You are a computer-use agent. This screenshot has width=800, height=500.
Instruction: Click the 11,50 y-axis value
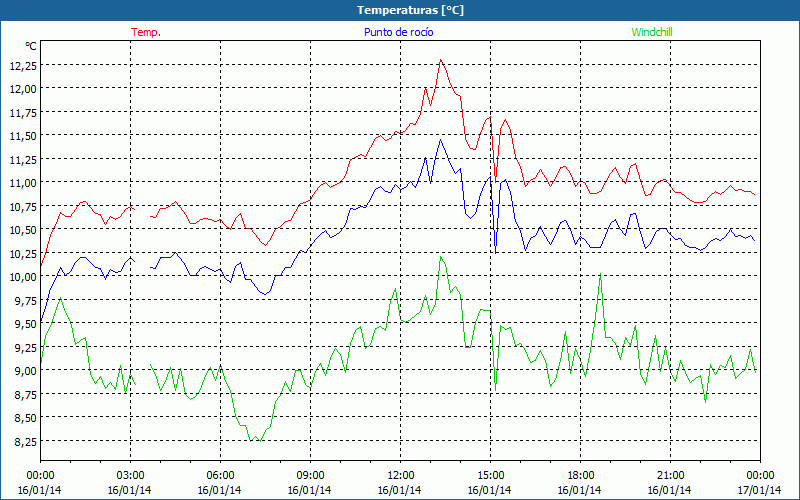[23, 136]
